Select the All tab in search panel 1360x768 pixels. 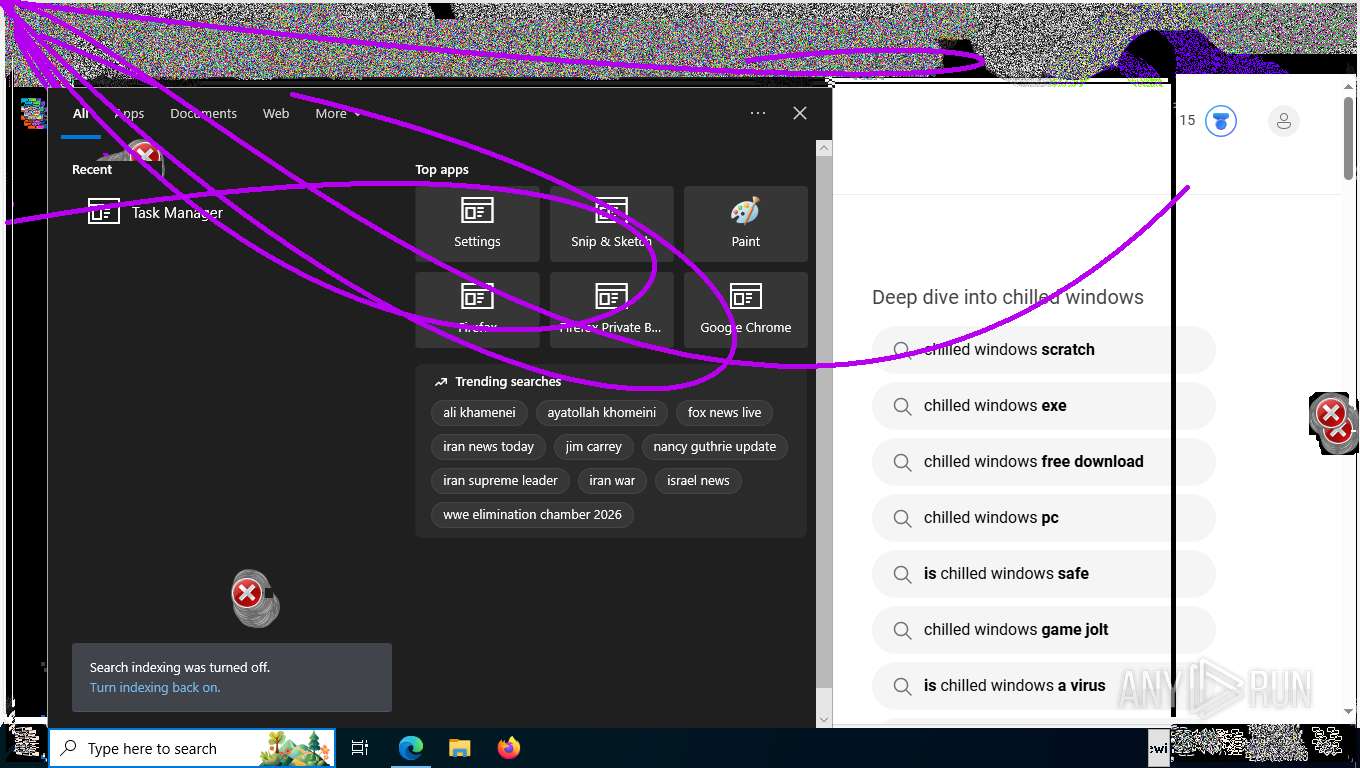coord(81,114)
